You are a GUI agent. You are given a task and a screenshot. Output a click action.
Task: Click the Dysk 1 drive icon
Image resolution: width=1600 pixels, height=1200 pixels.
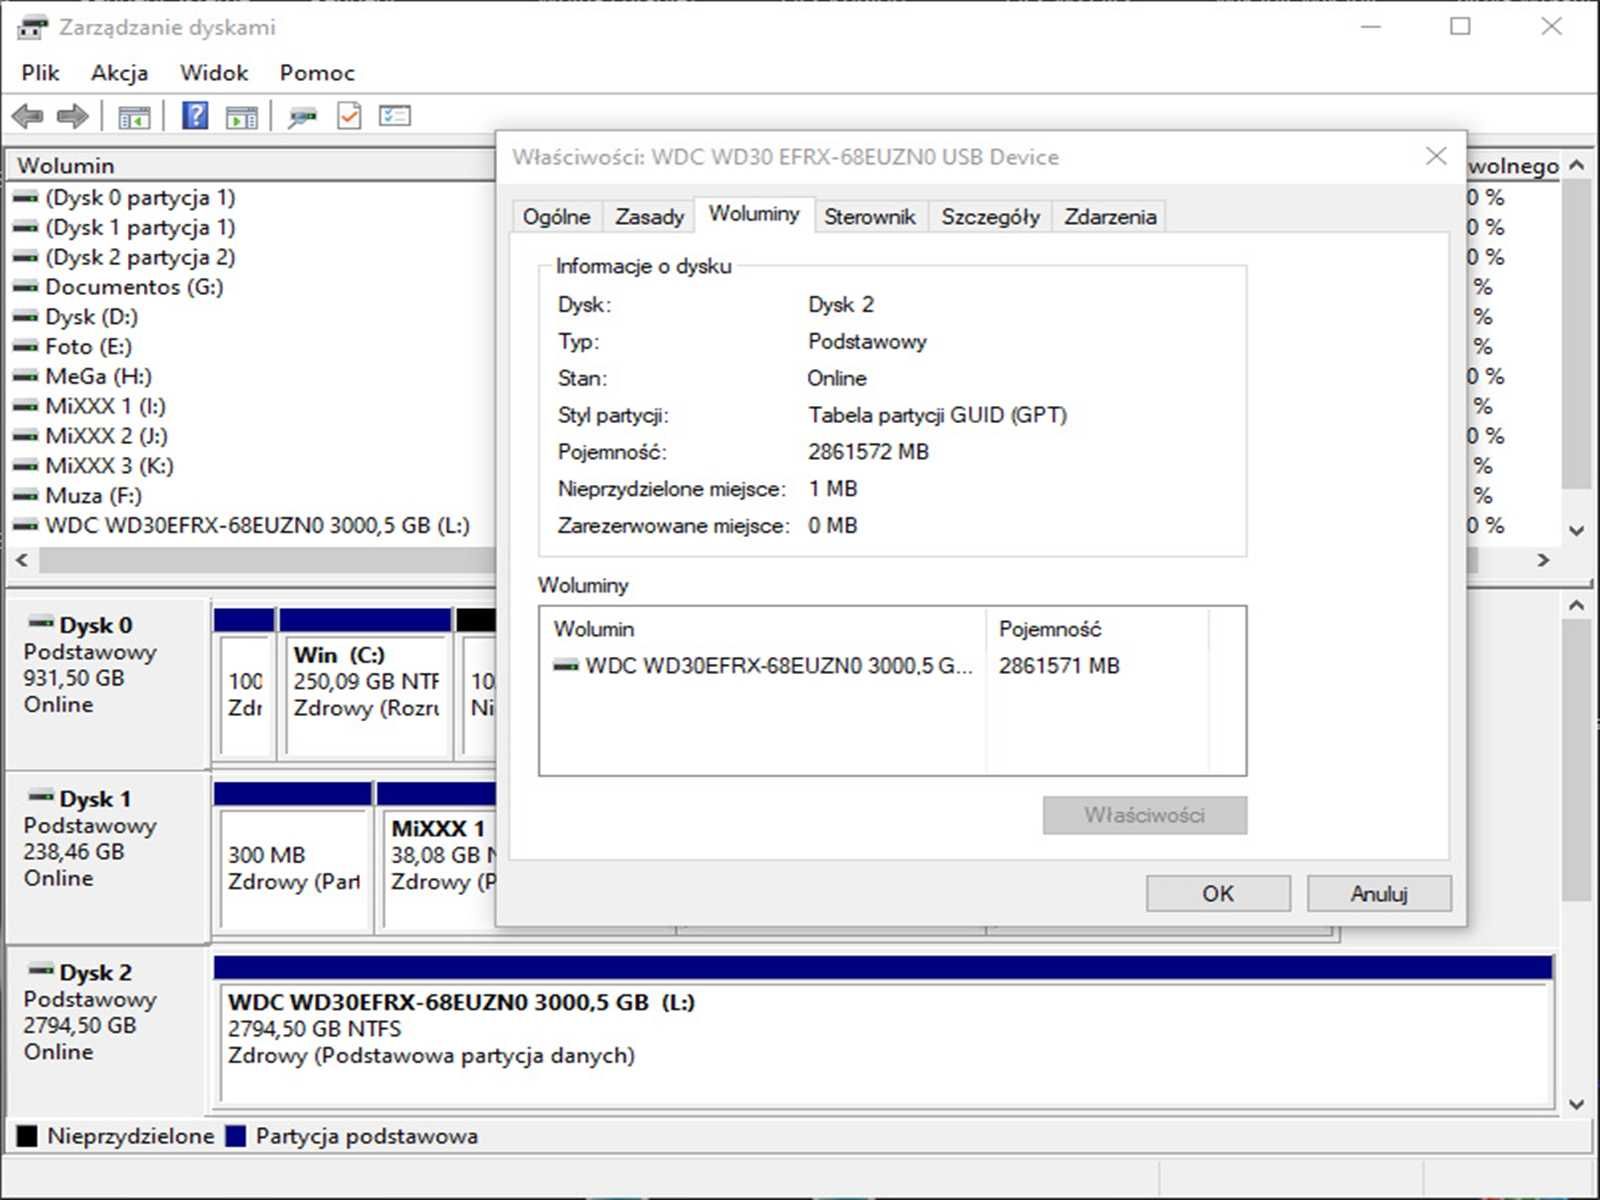coord(41,797)
